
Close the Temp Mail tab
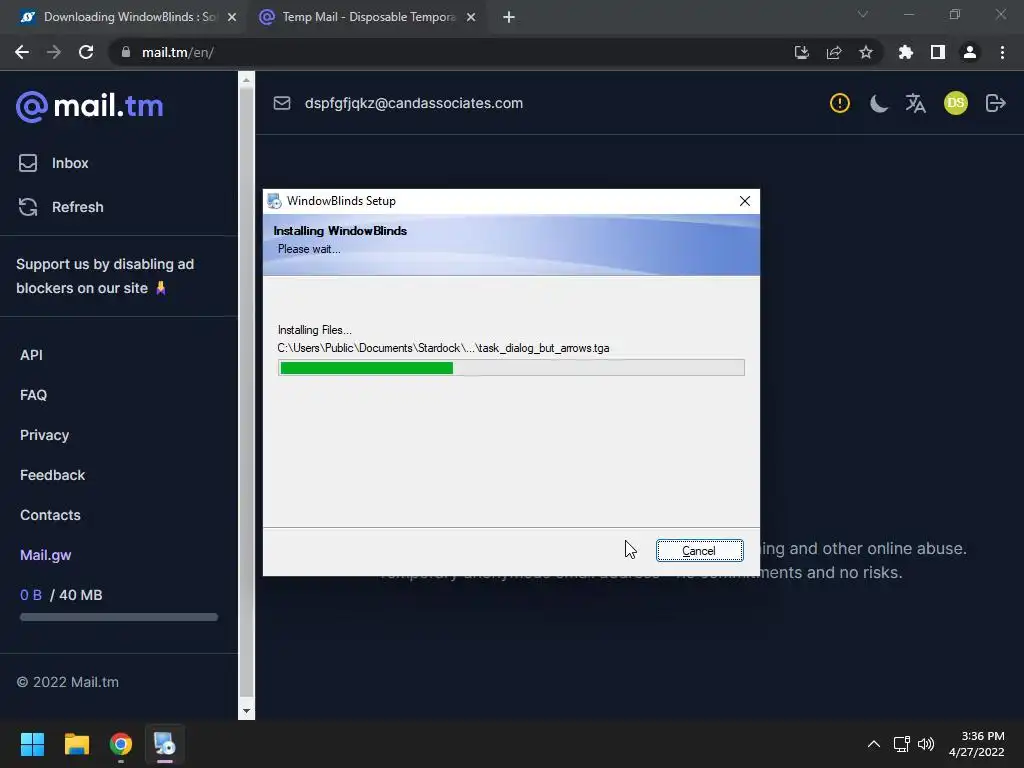[471, 18]
